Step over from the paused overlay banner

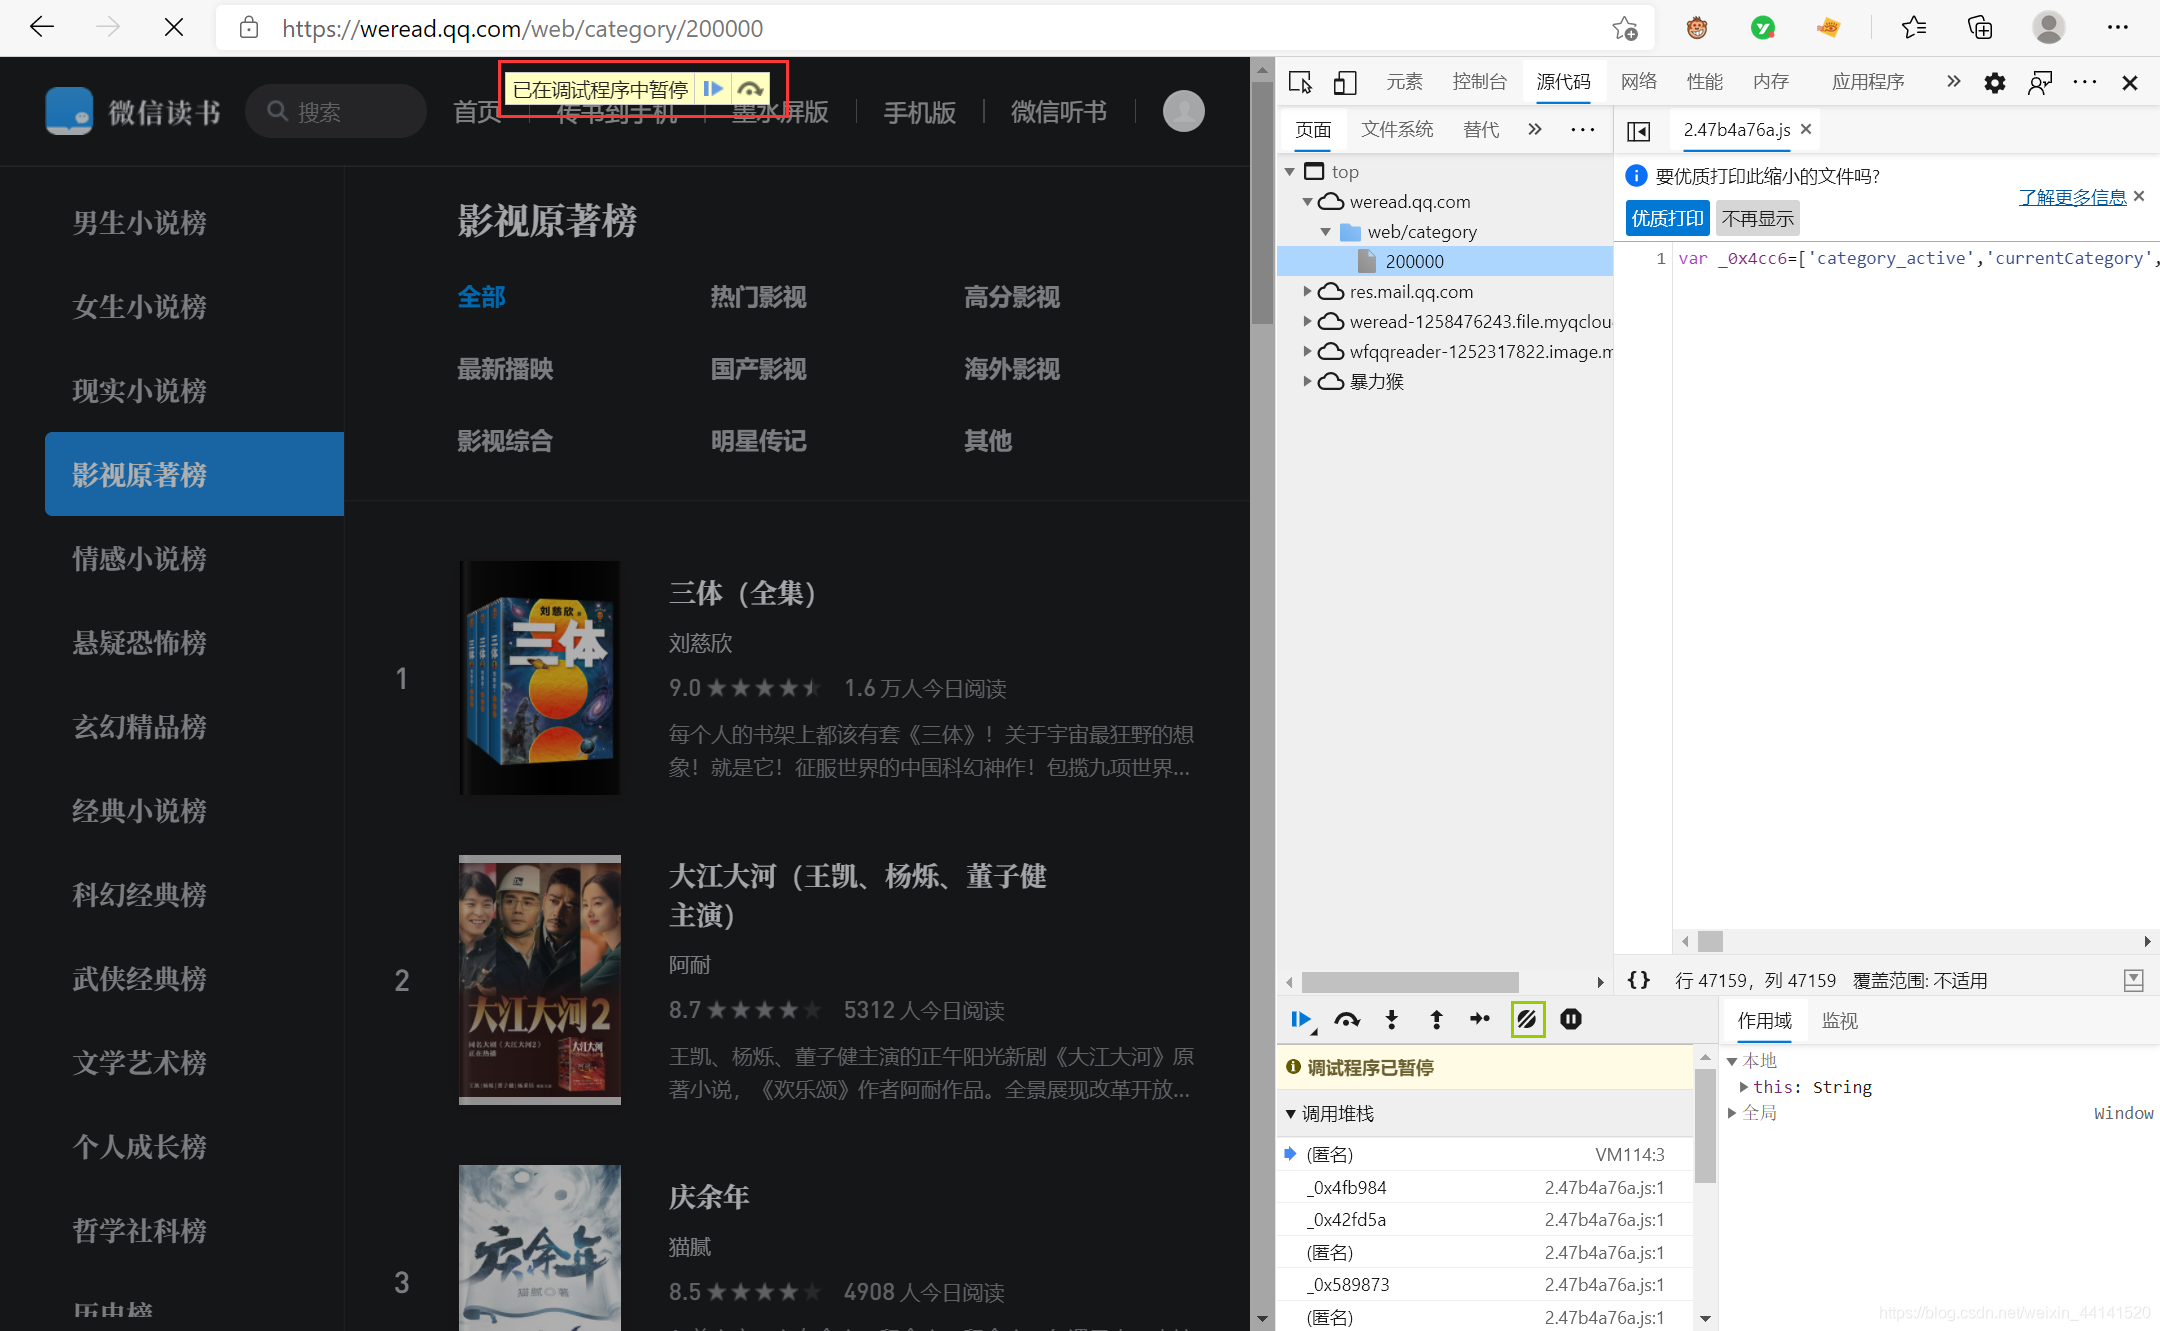pyautogui.click(x=750, y=89)
